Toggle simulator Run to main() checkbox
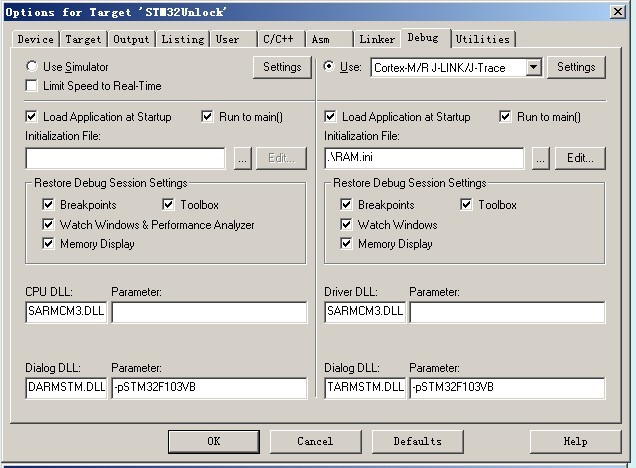636x468 pixels. [x=207, y=117]
